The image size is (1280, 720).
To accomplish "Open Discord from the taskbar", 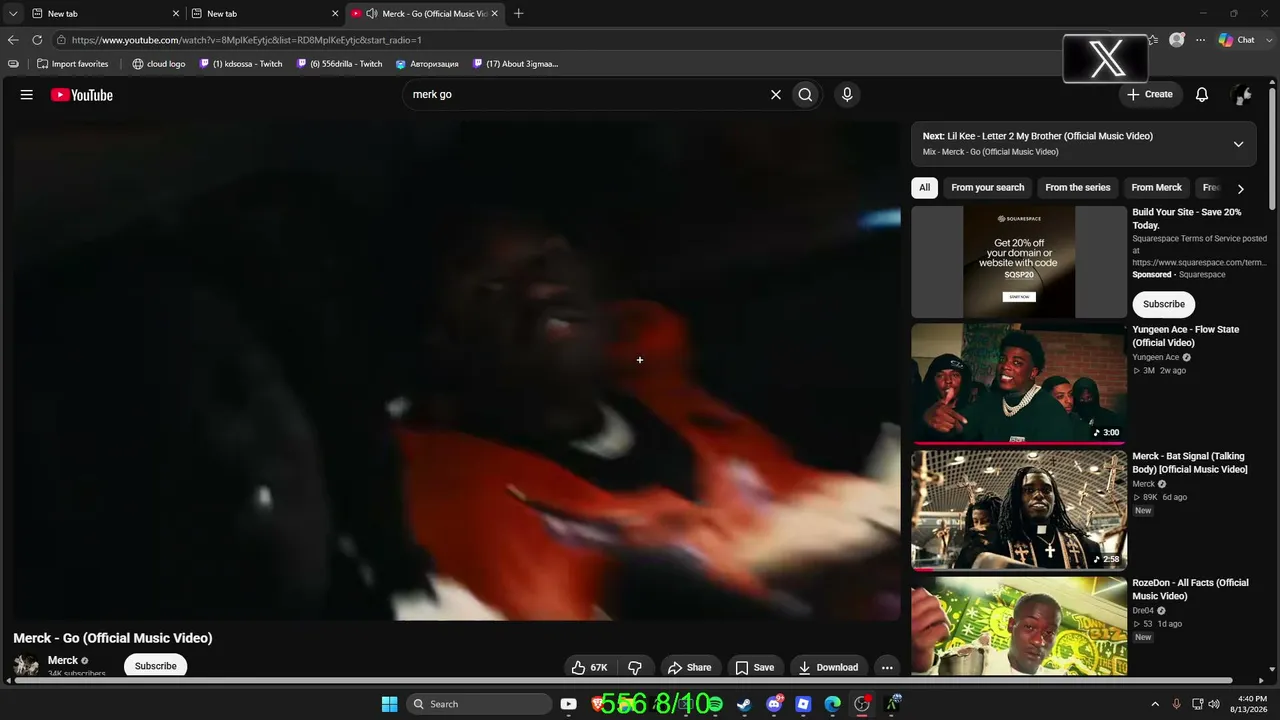I will point(773,704).
